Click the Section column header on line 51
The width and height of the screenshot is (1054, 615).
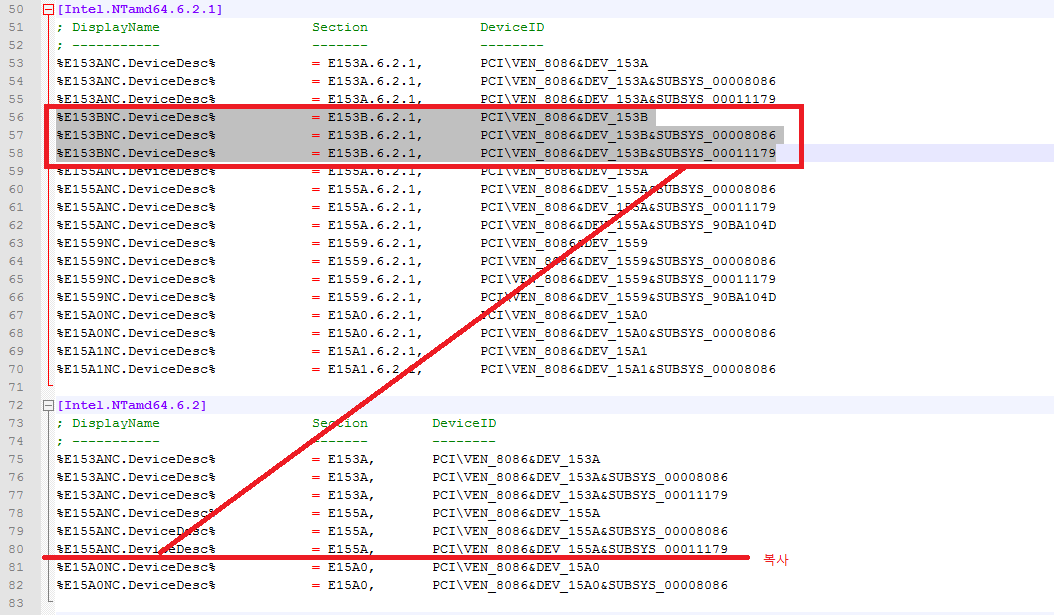tap(339, 28)
